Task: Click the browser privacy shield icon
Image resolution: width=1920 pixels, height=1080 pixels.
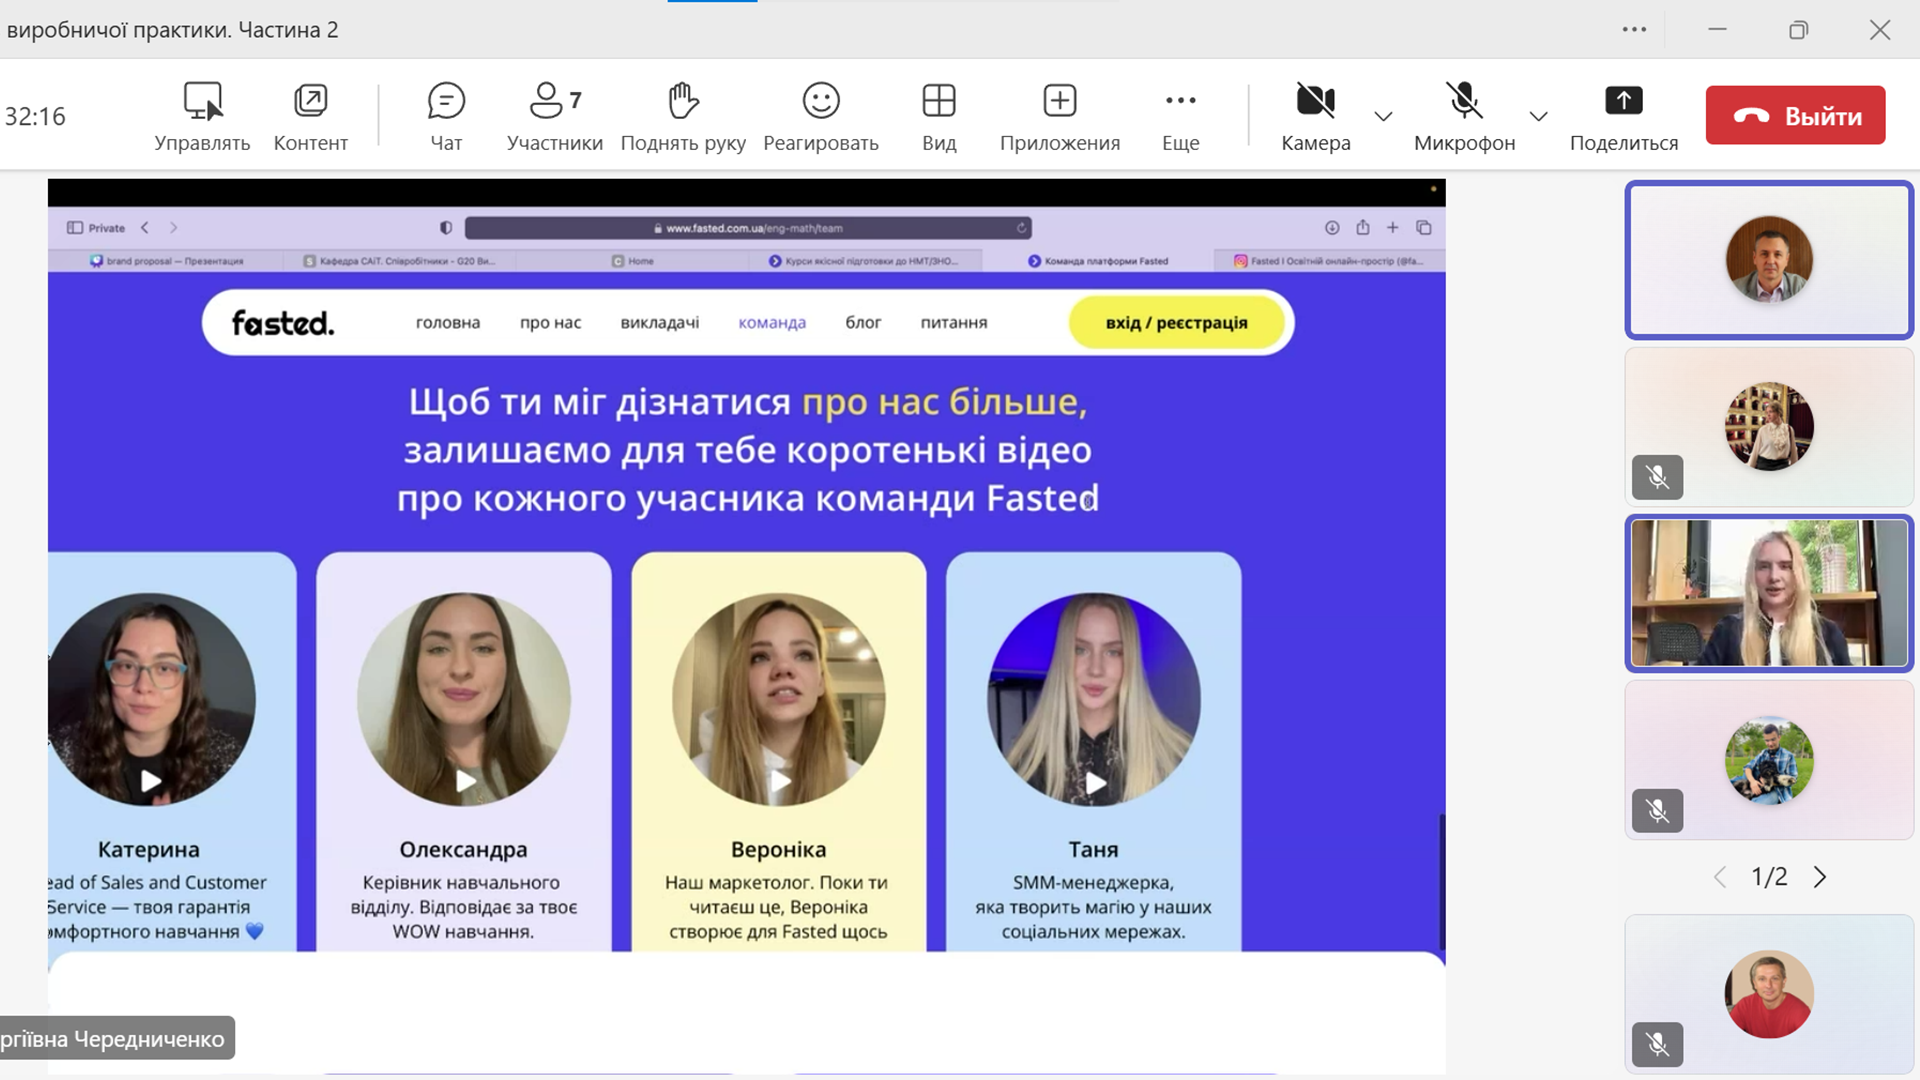Action: (x=446, y=228)
